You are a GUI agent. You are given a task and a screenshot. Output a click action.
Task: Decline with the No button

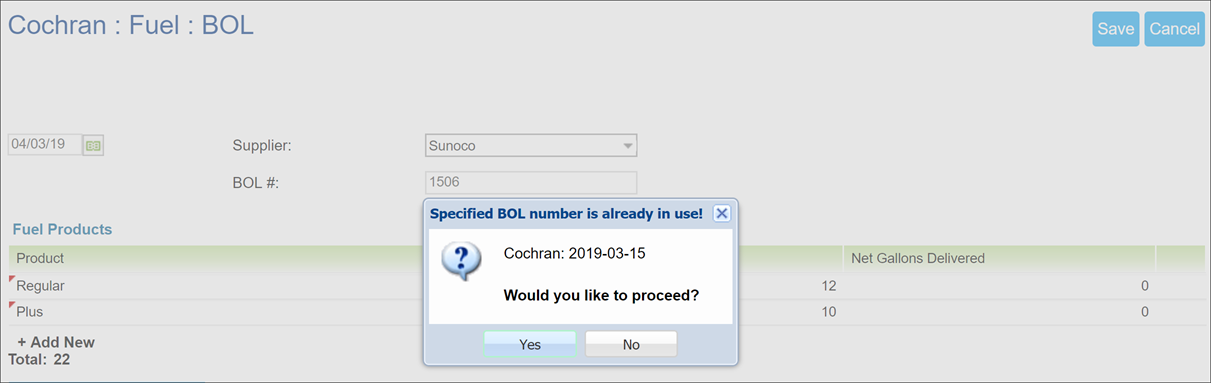pyautogui.click(x=631, y=344)
